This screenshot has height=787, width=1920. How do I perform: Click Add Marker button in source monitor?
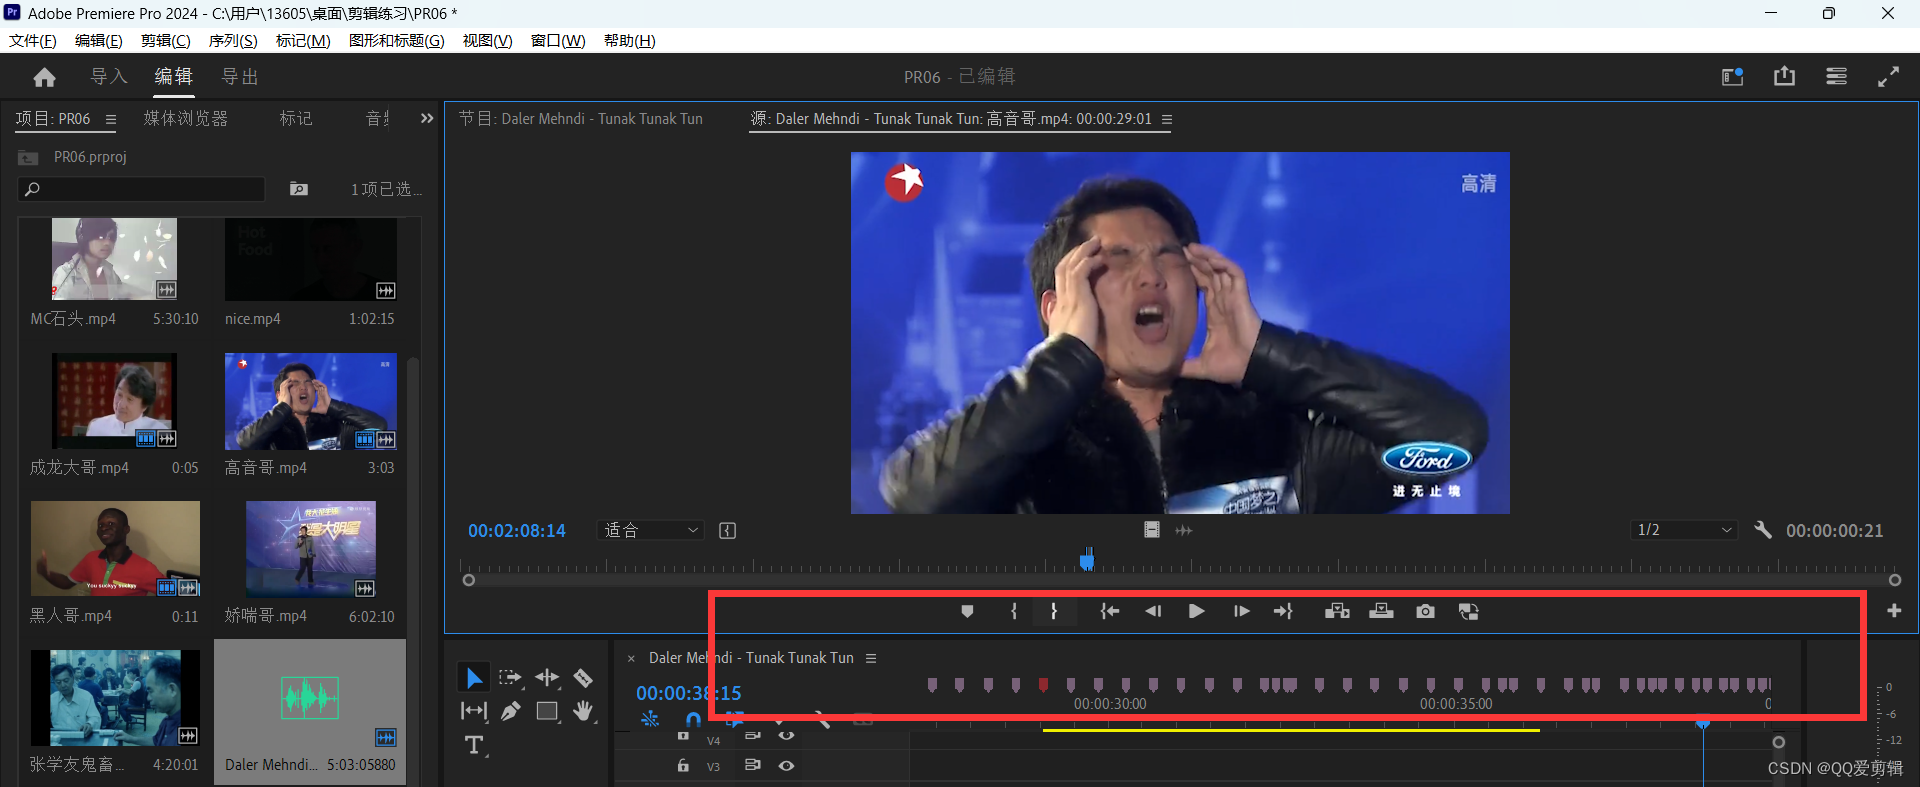967,611
